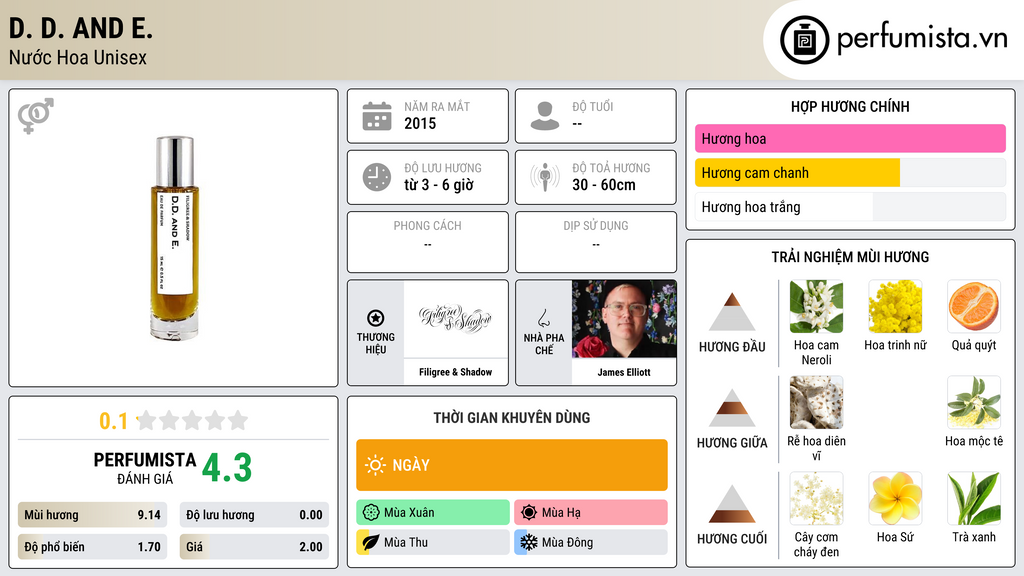Click the green Perfumista 4.3 rating
The height and width of the screenshot is (576, 1024).
click(227, 468)
